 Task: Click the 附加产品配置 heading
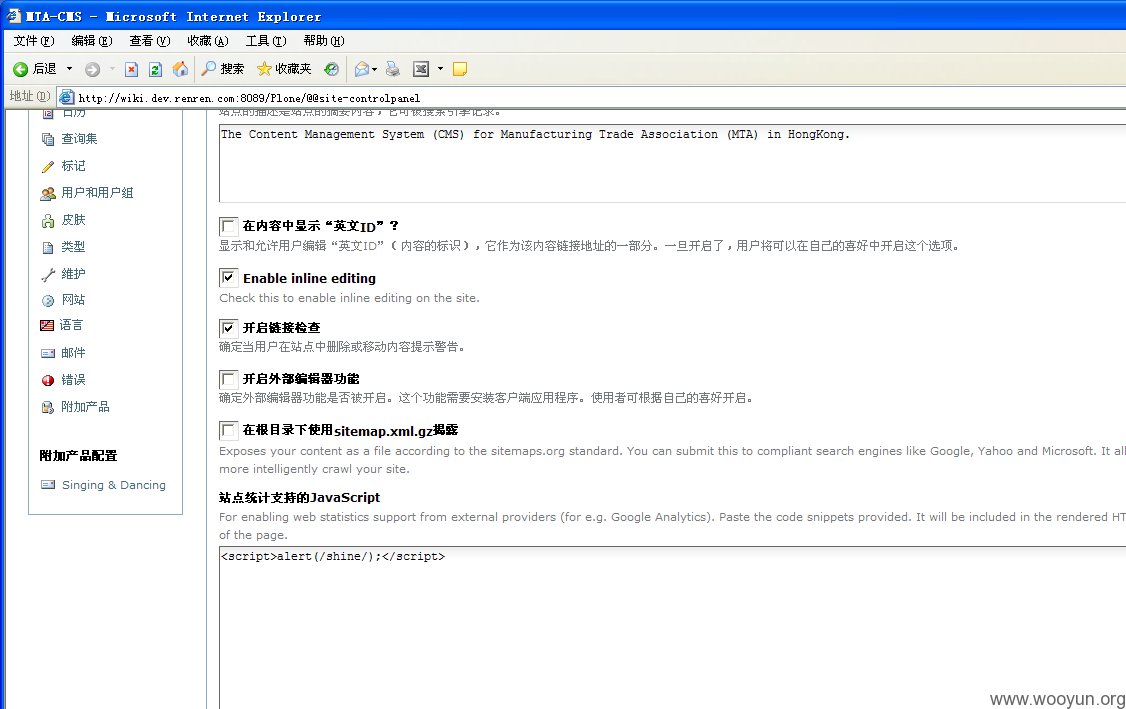(x=78, y=455)
